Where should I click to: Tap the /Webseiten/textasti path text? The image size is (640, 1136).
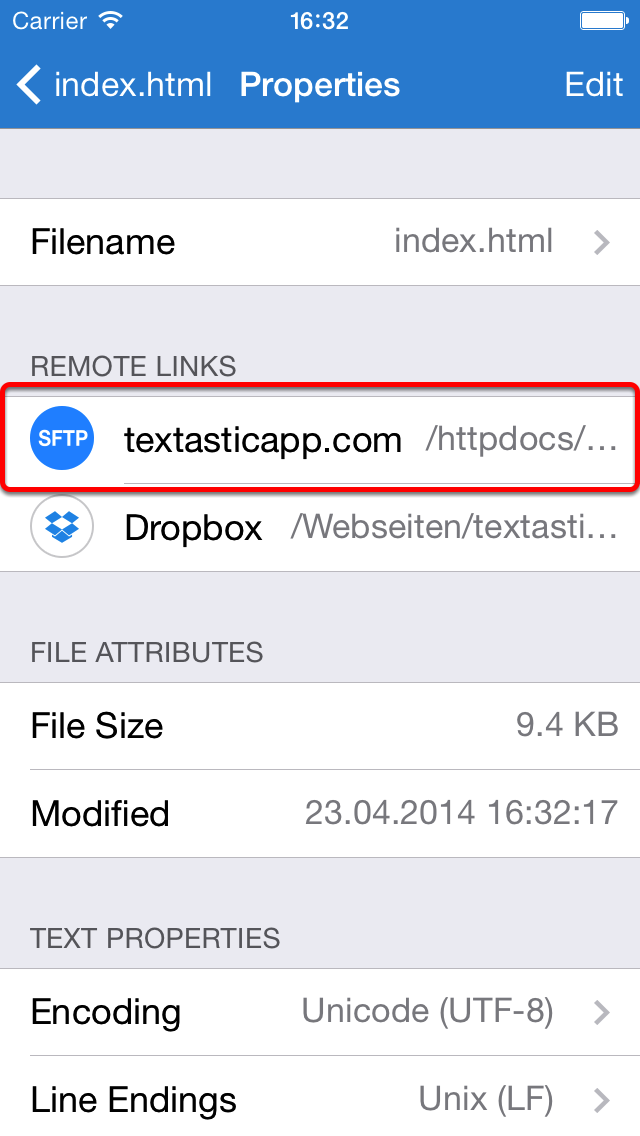(x=454, y=527)
